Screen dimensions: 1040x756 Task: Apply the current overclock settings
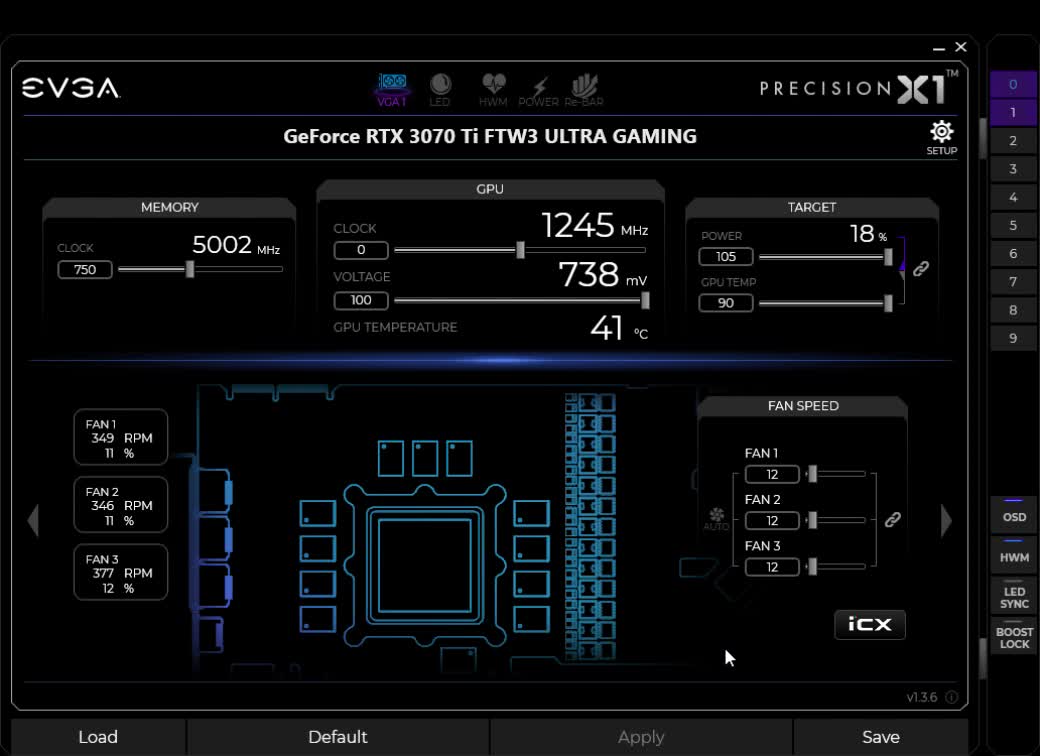click(641, 737)
